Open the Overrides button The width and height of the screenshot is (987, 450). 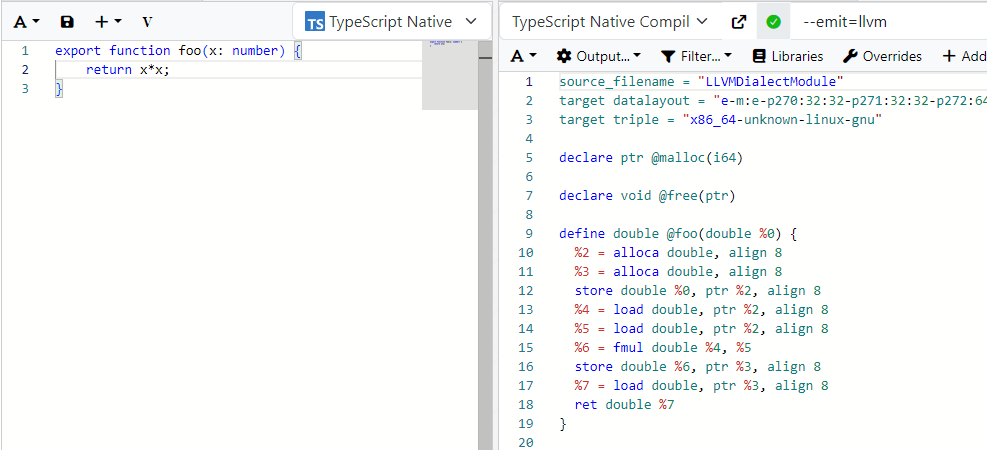(x=883, y=56)
